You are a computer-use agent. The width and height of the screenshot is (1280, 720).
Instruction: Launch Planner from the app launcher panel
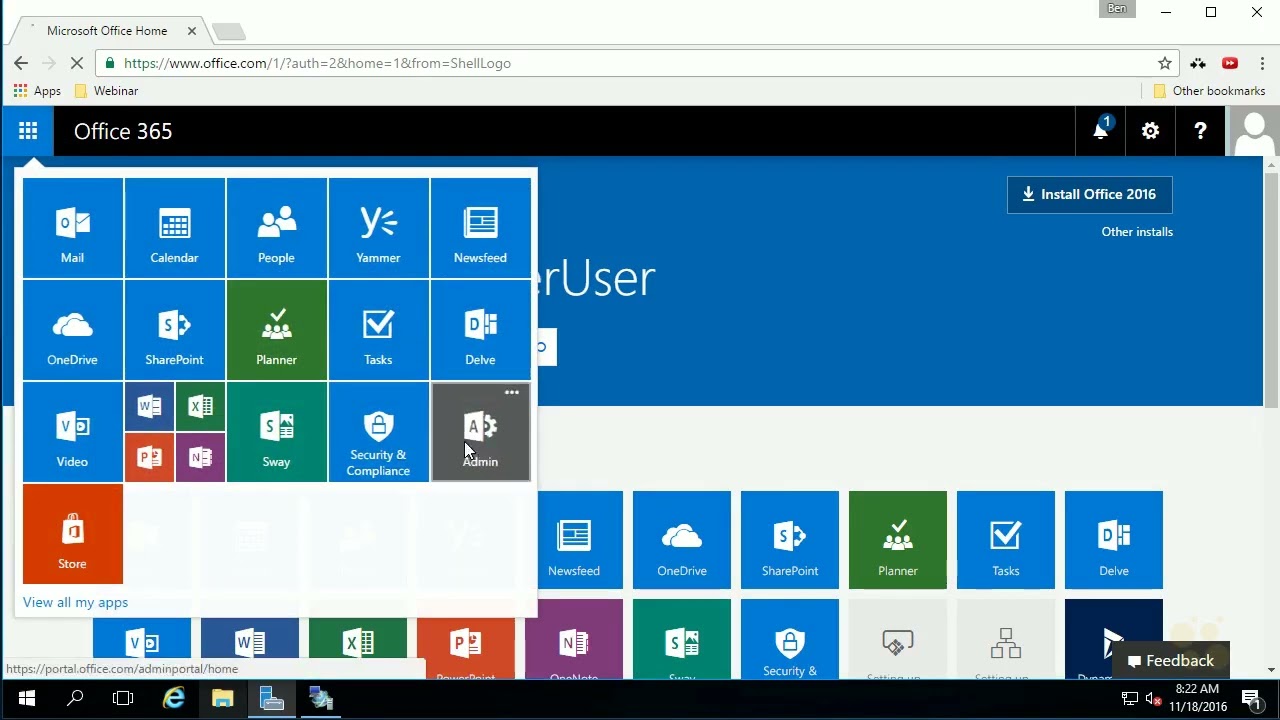pyautogui.click(x=277, y=330)
